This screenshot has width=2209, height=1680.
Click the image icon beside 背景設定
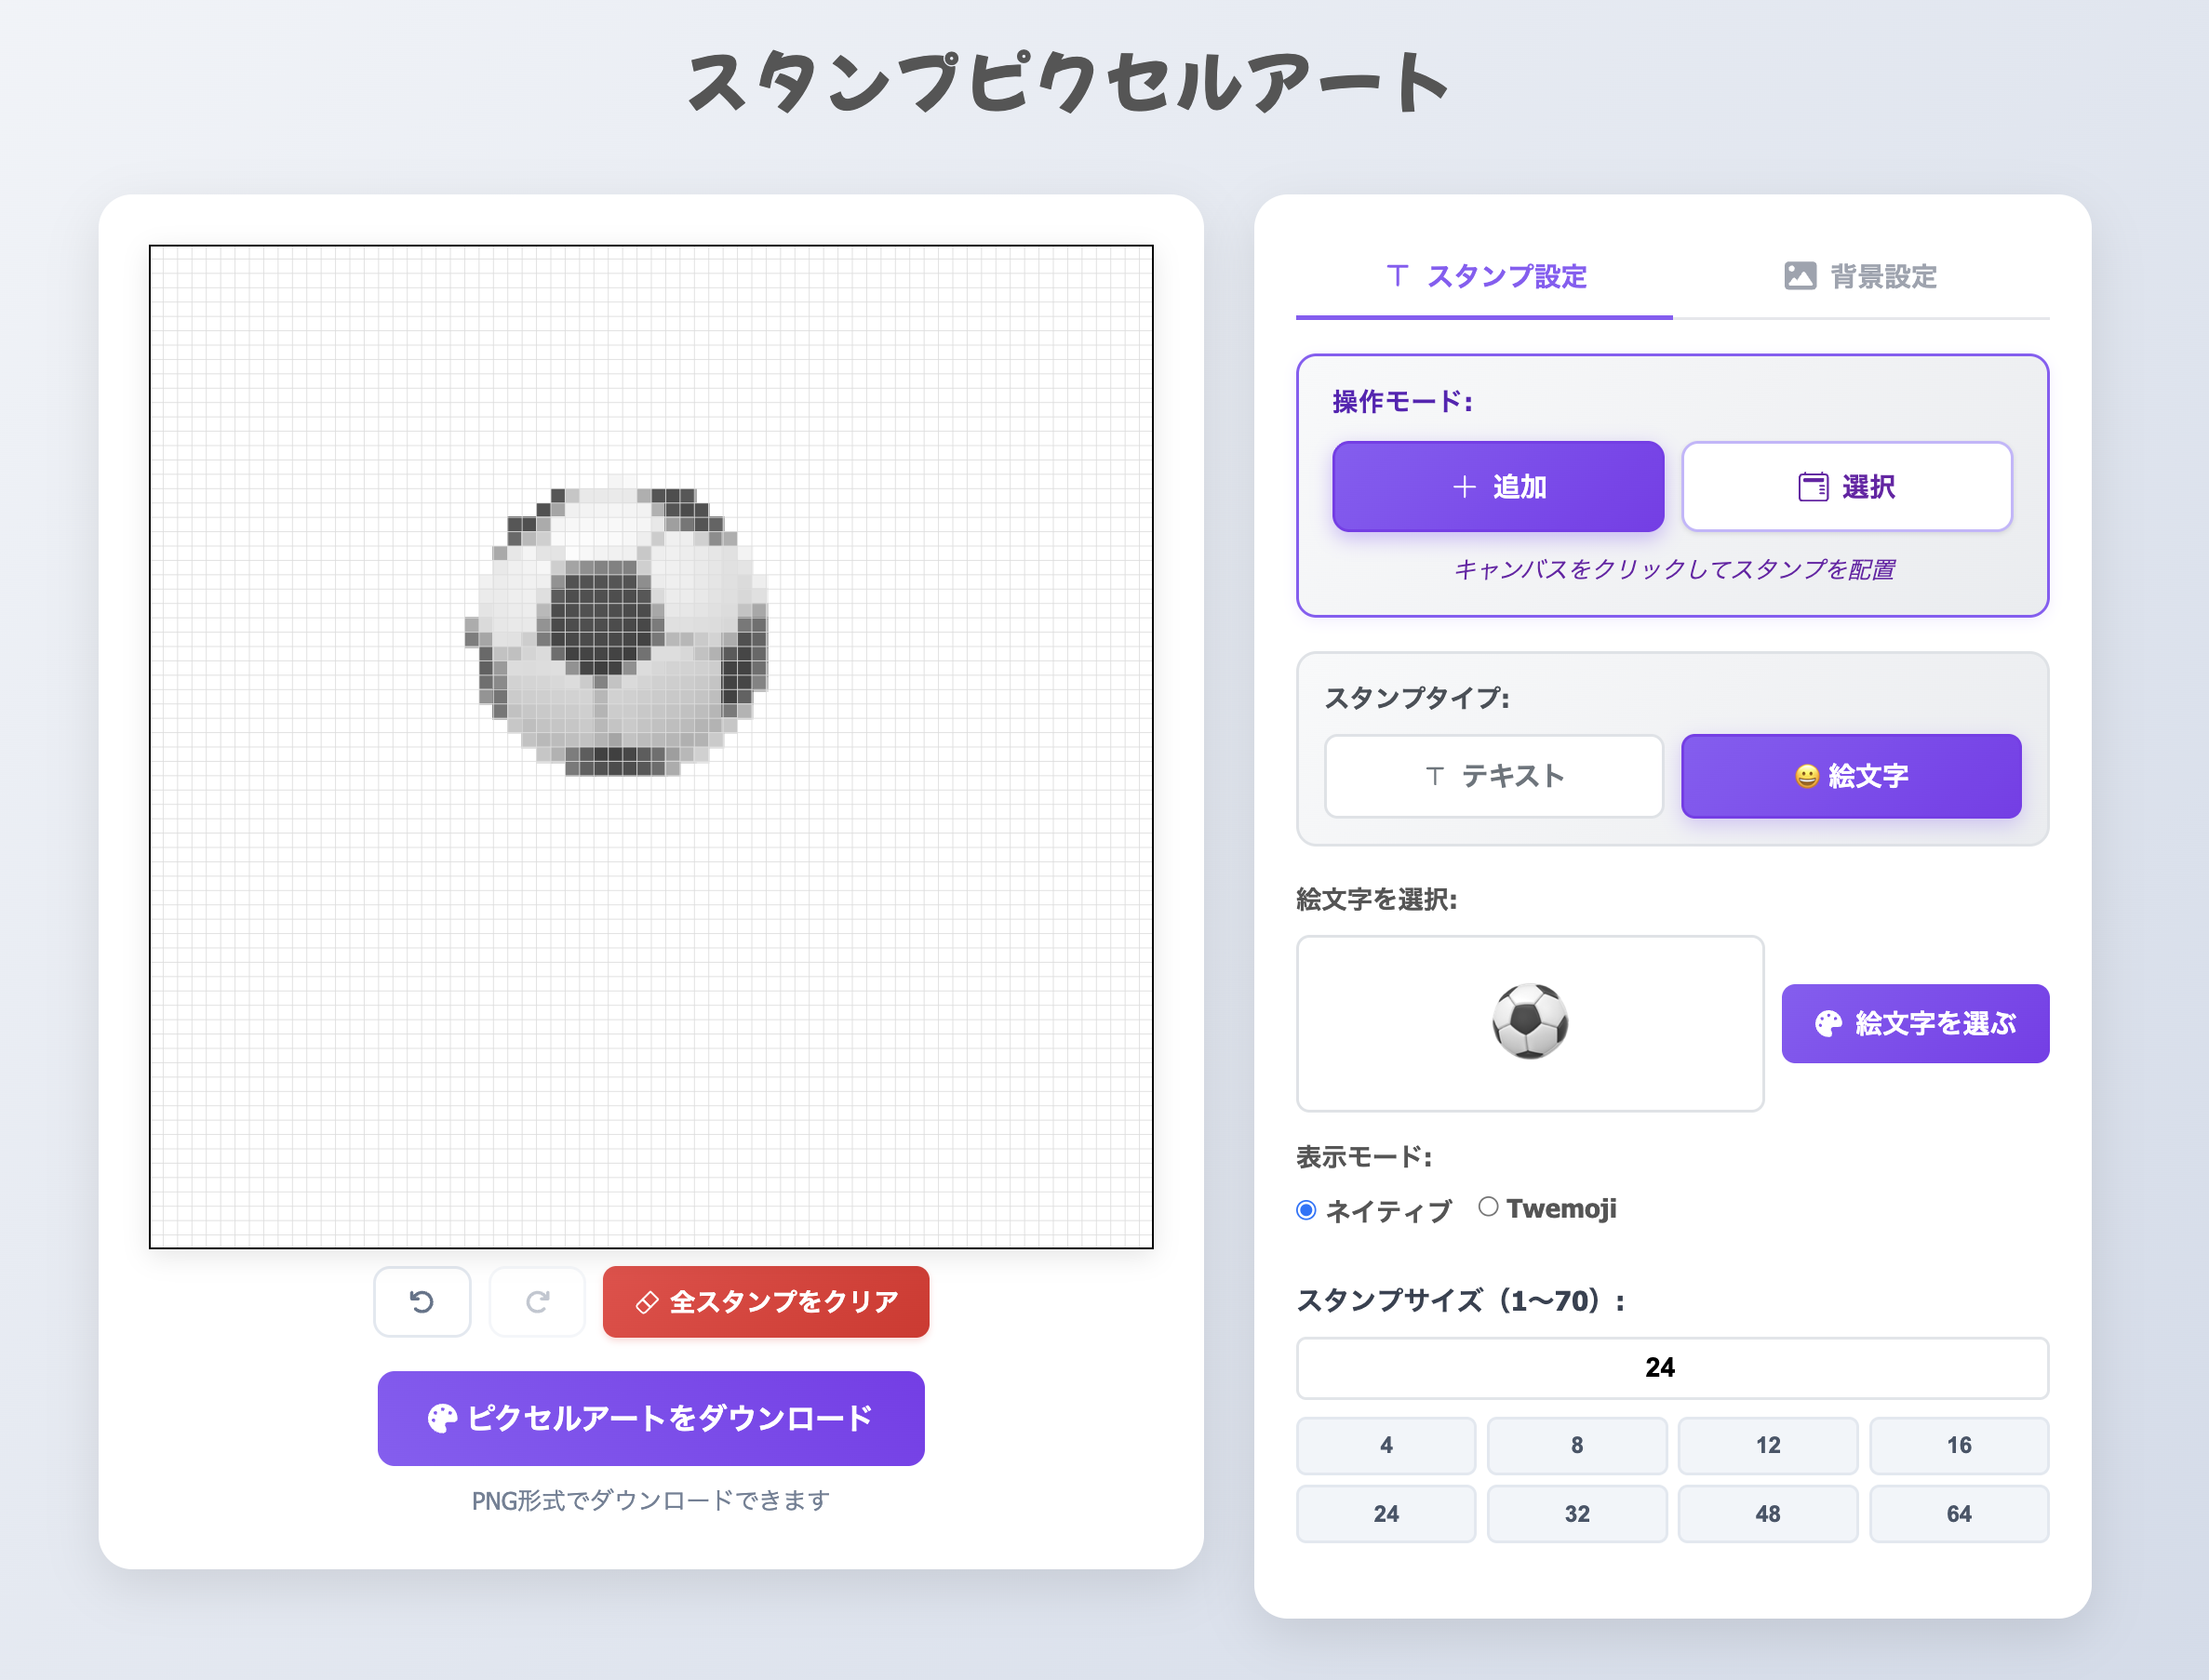(x=1799, y=276)
